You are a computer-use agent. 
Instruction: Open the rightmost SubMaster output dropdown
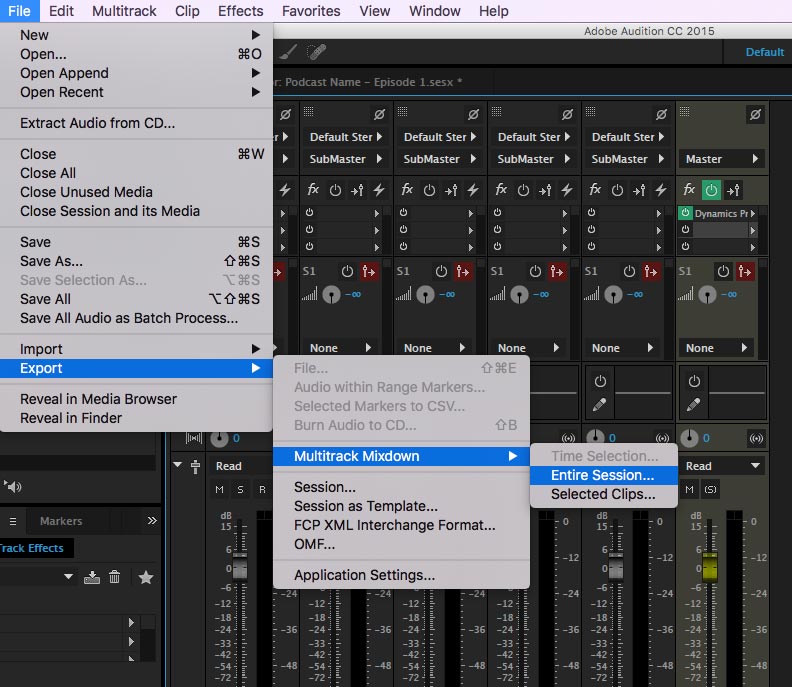coord(628,159)
